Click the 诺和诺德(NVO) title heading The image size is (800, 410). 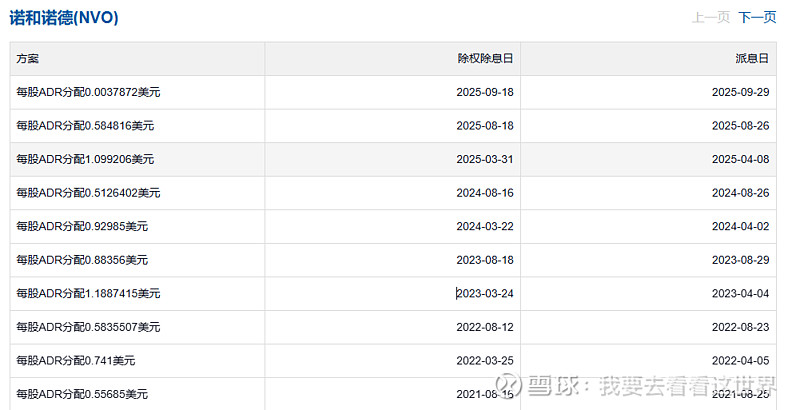pos(65,16)
